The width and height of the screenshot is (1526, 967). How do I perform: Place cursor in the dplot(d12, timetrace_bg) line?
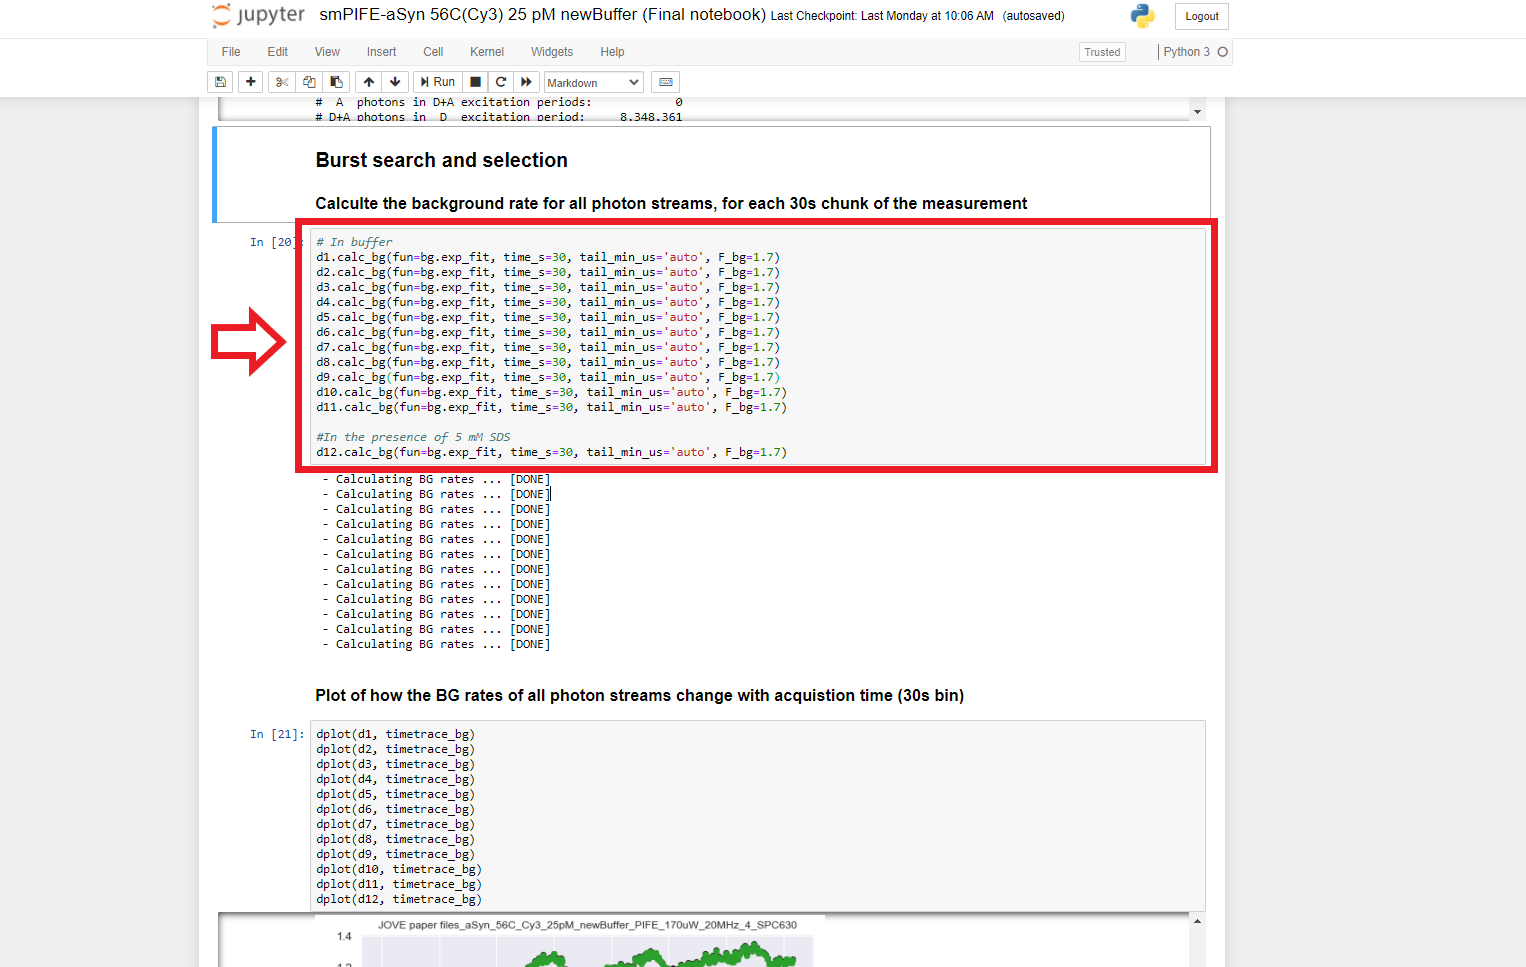click(x=399, y=899)
